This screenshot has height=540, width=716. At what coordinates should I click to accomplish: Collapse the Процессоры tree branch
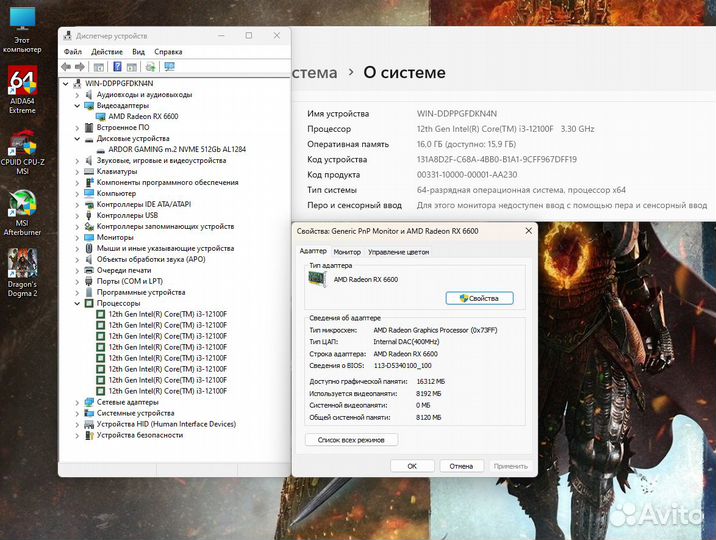tap(77, 303)
